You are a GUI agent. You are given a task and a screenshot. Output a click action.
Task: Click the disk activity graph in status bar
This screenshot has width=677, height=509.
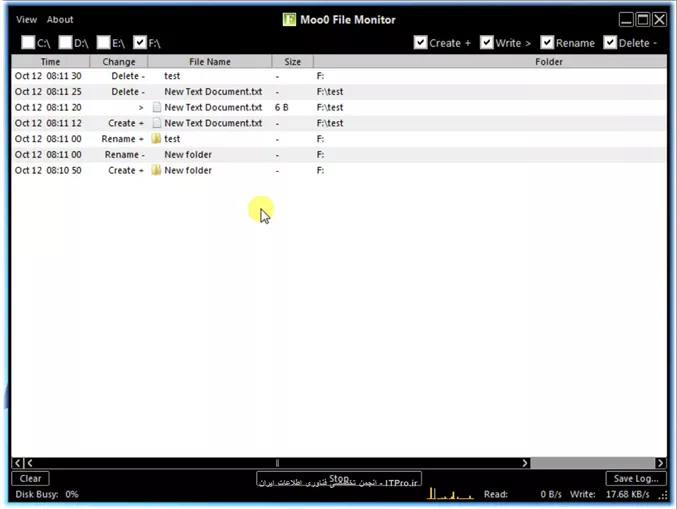point(450,493)
